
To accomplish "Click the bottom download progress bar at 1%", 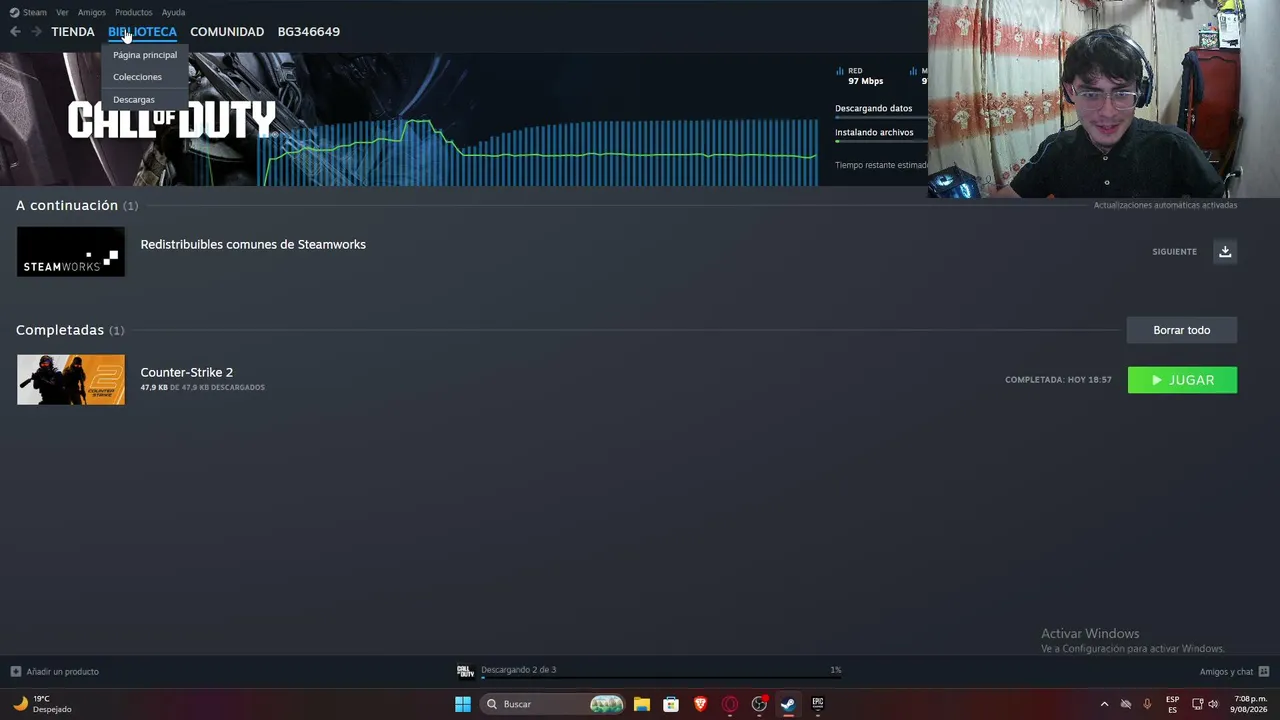I will (661, 679).
